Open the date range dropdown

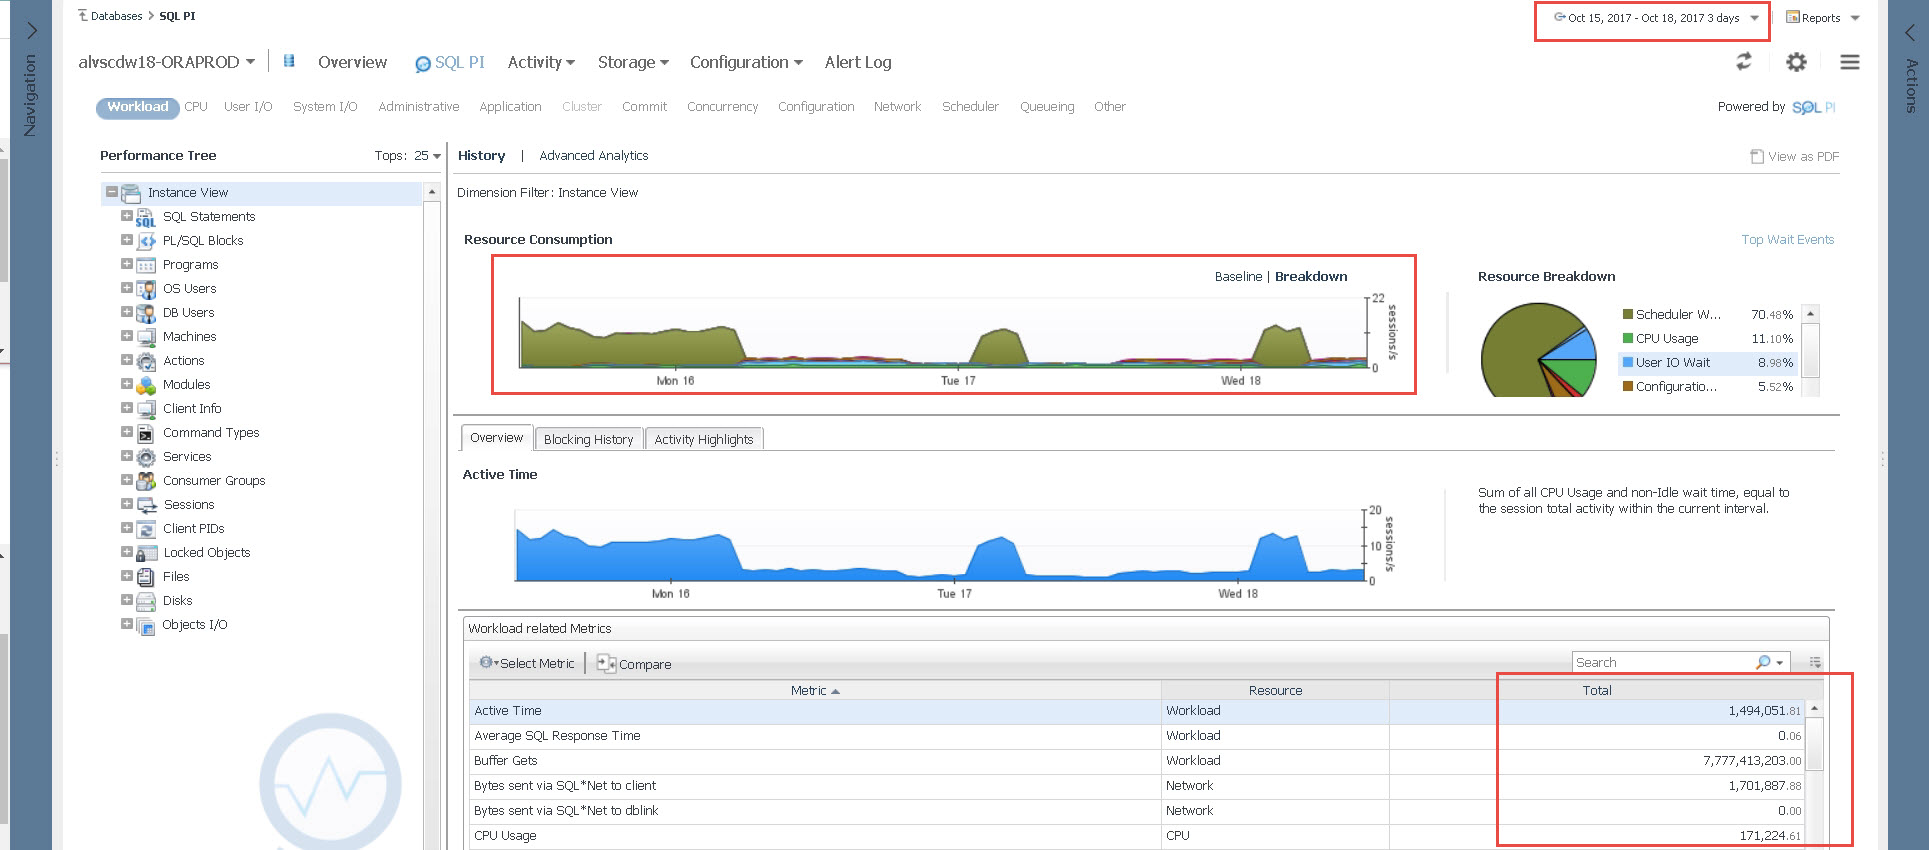click(x=1754, y=18)
